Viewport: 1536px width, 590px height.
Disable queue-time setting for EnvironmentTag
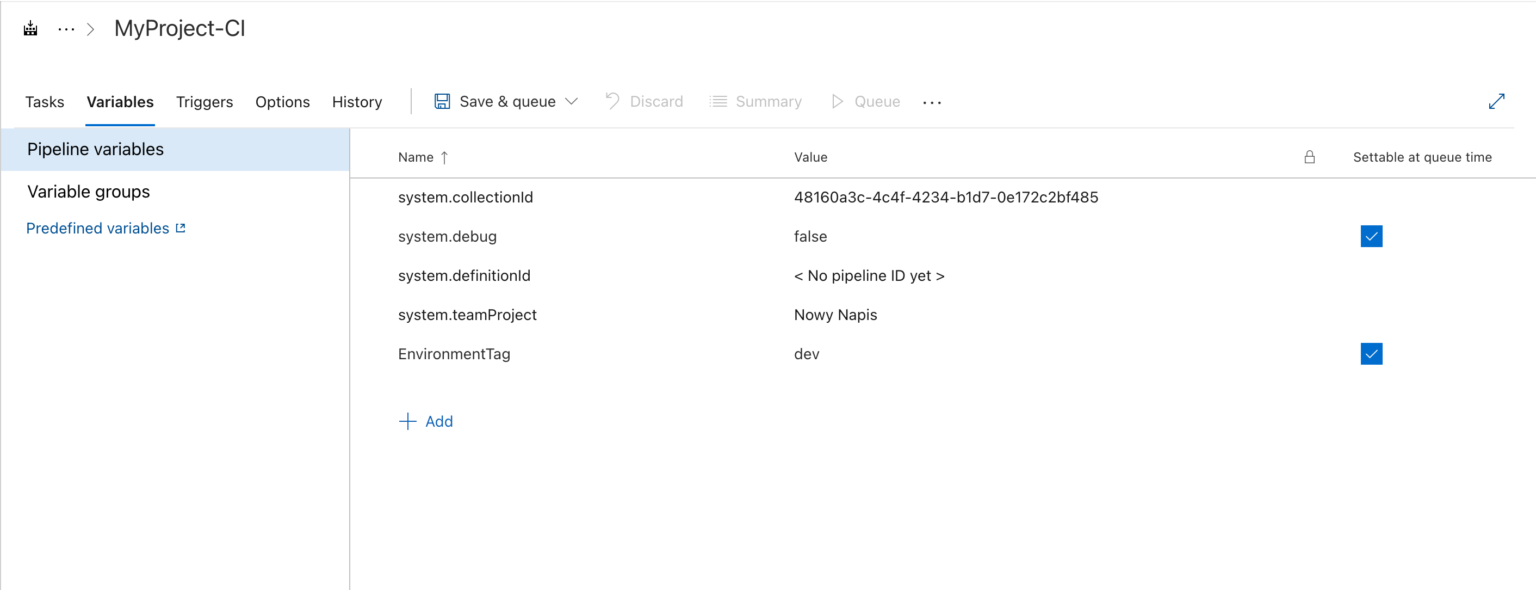pos(1371,353)
